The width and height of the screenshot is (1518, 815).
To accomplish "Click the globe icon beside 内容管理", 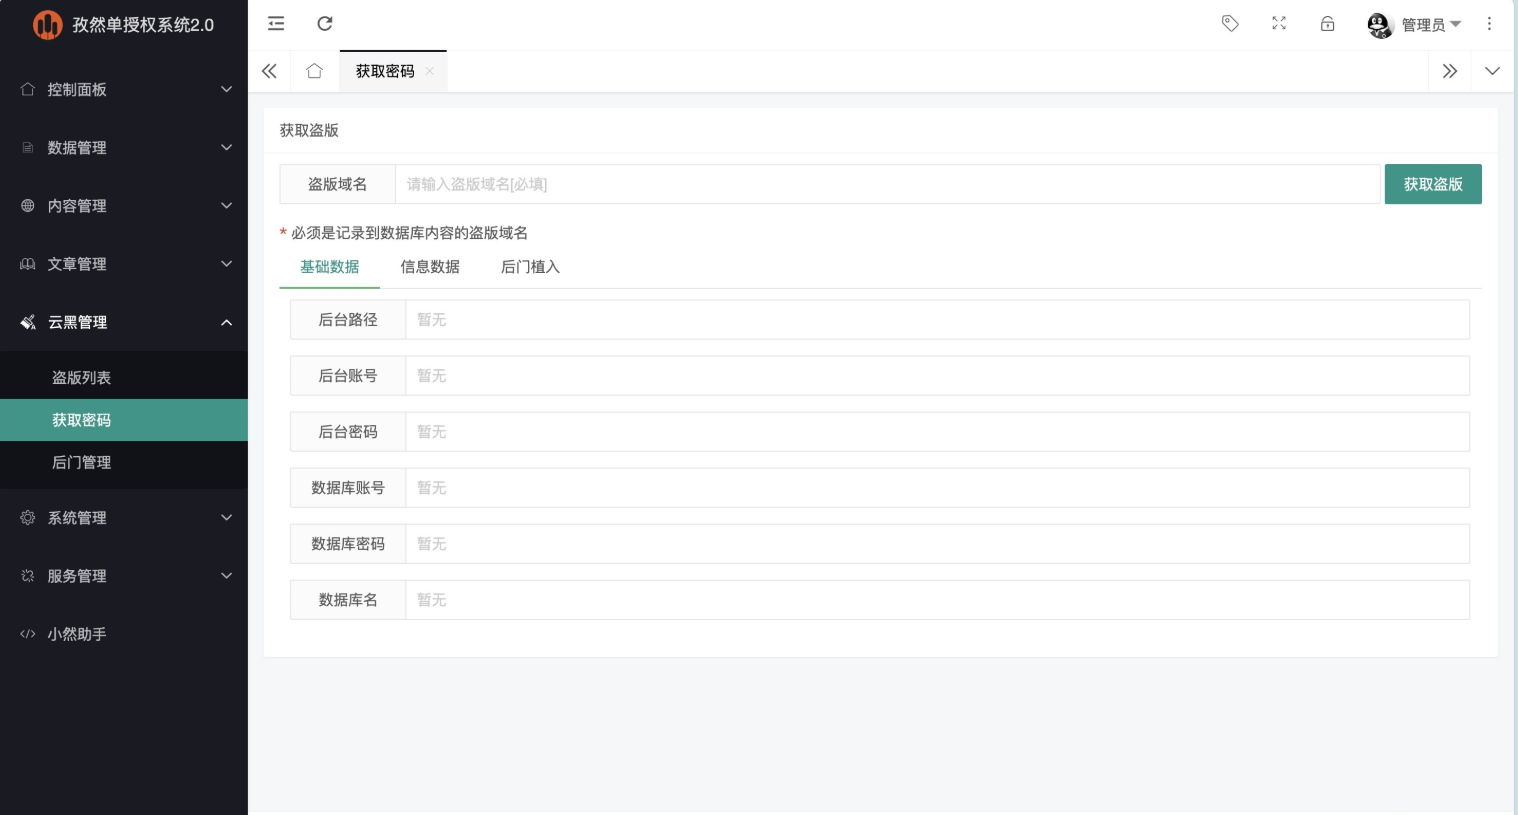I will click(28, 206).
